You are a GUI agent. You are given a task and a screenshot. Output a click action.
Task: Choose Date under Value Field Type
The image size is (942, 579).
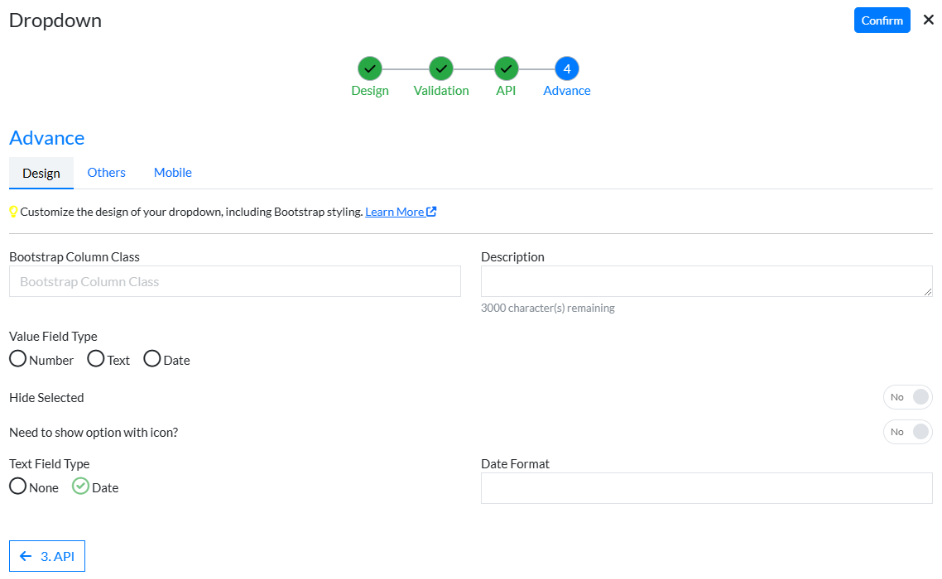[x=152, y=359]
